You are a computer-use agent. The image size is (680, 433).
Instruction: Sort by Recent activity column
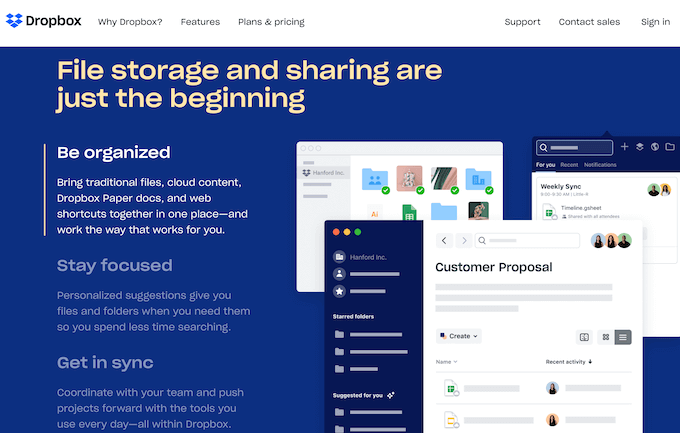[569, 362]
